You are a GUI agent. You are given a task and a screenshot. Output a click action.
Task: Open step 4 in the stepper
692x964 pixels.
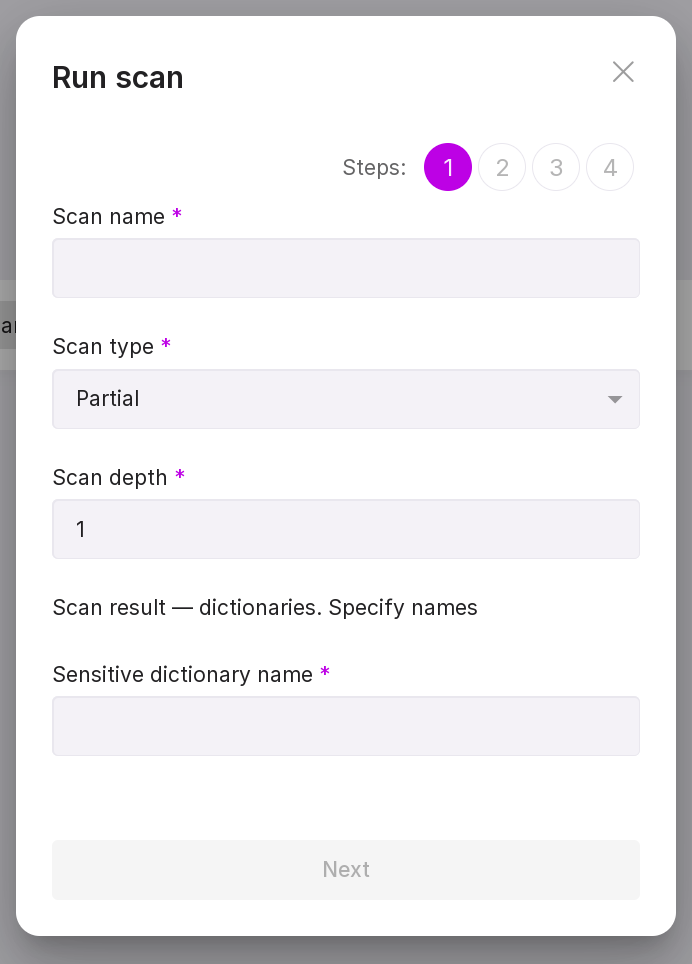[x=610, y=167]
